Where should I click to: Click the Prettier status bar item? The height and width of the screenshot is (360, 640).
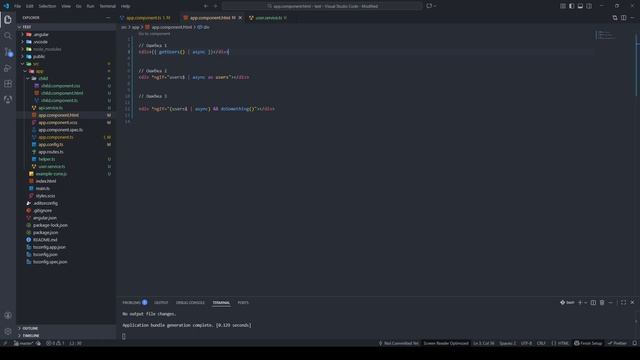(x=617, y=343)
